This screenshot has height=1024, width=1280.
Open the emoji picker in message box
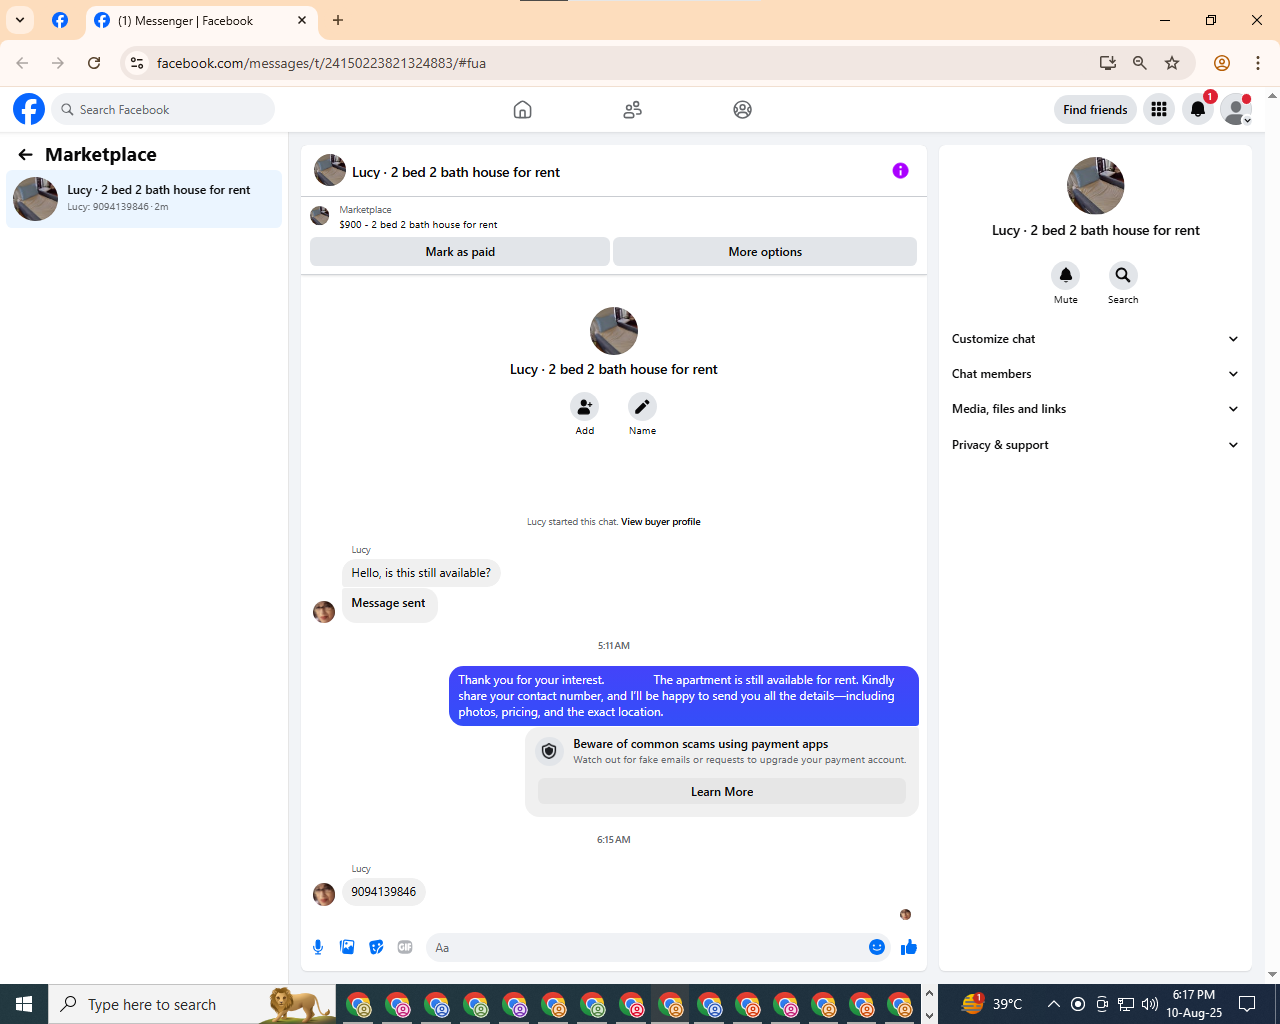click(x=877, y=947)
